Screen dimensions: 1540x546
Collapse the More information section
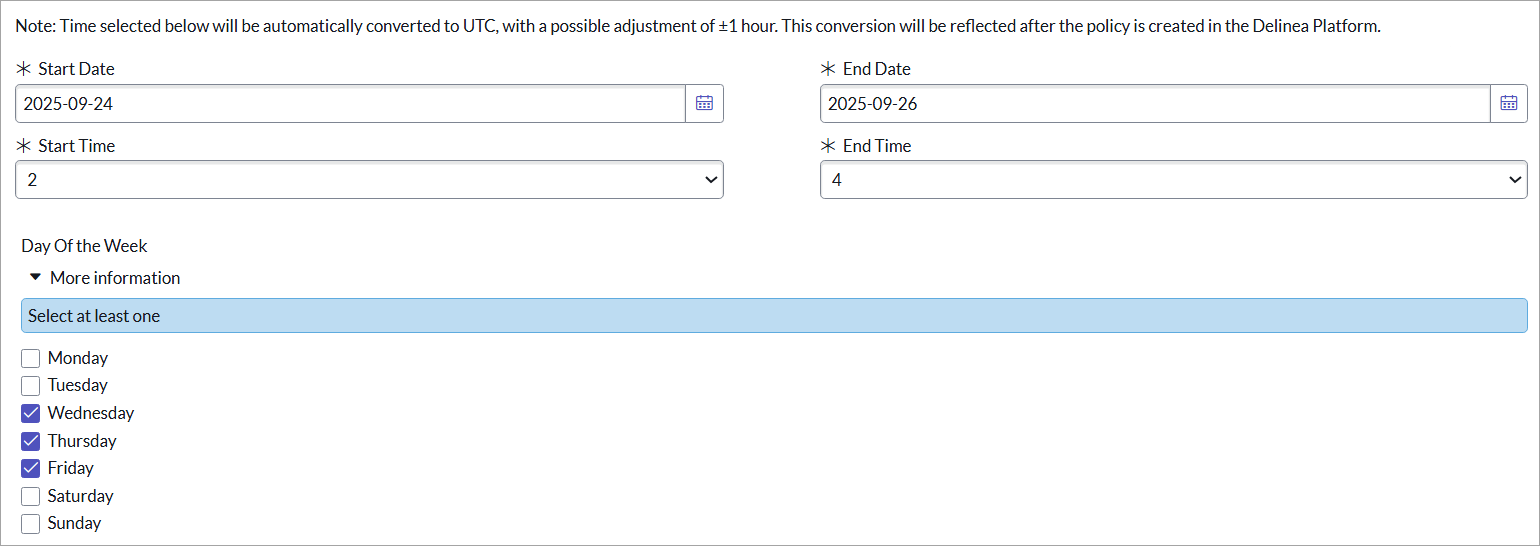[x=114, y=278]
